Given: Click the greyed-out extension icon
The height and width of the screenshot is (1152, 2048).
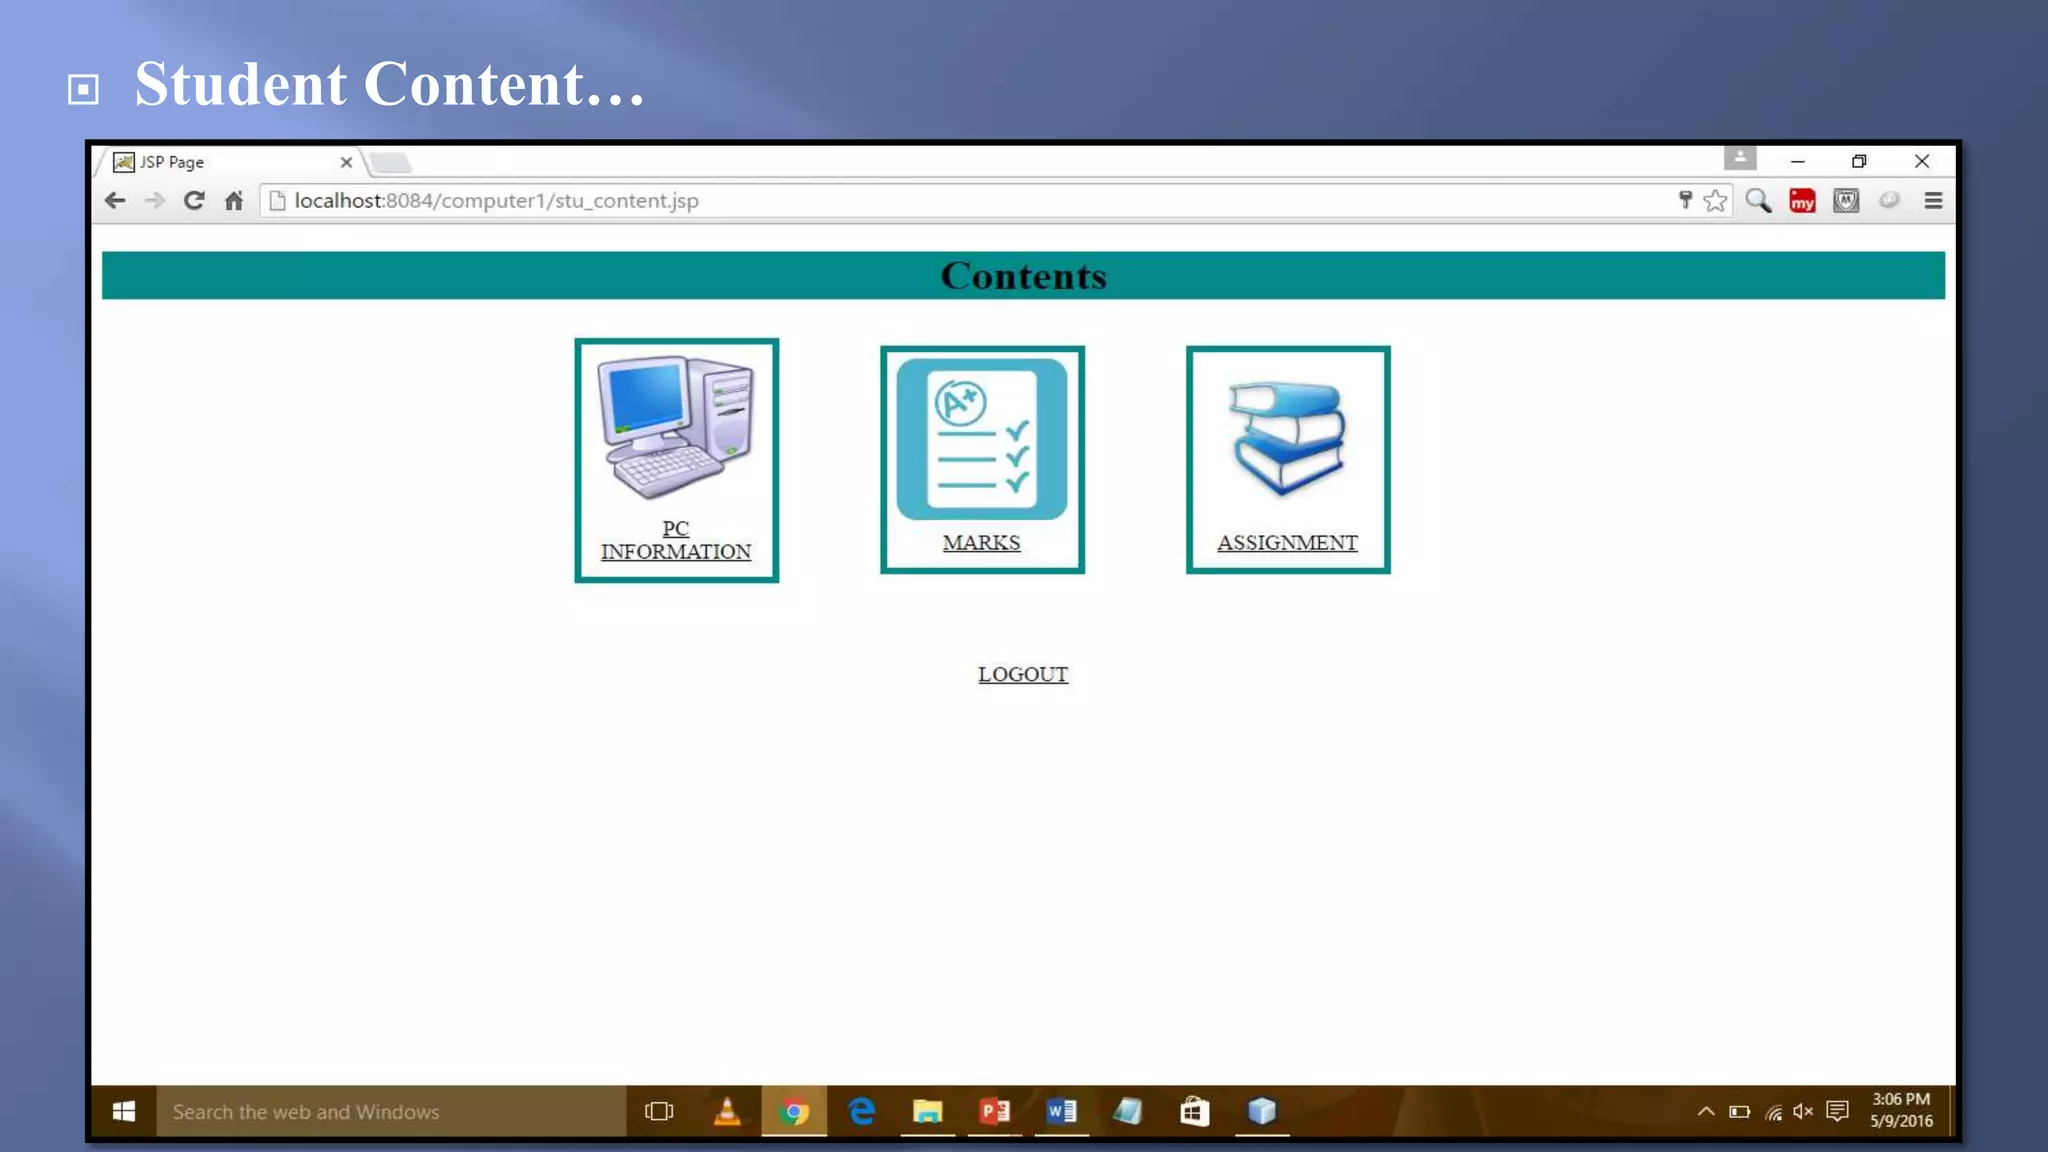Looking at the screenshot, I should 1889,200.
